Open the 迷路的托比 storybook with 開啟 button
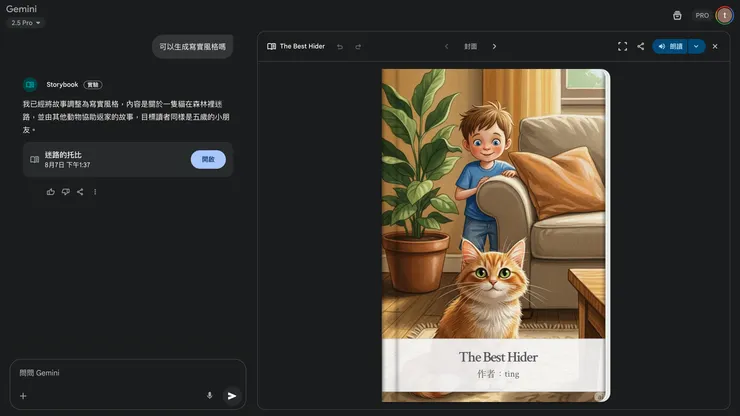 pyautogui.click(x=208, y=160)
